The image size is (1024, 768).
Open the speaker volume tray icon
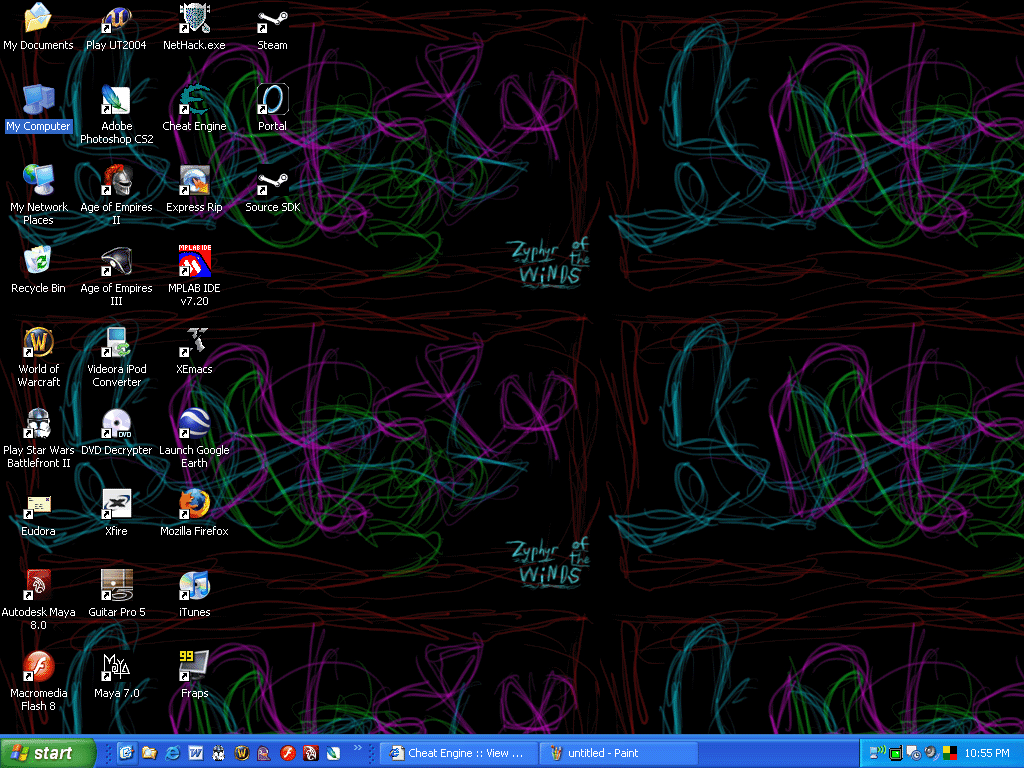pos(931,753)
